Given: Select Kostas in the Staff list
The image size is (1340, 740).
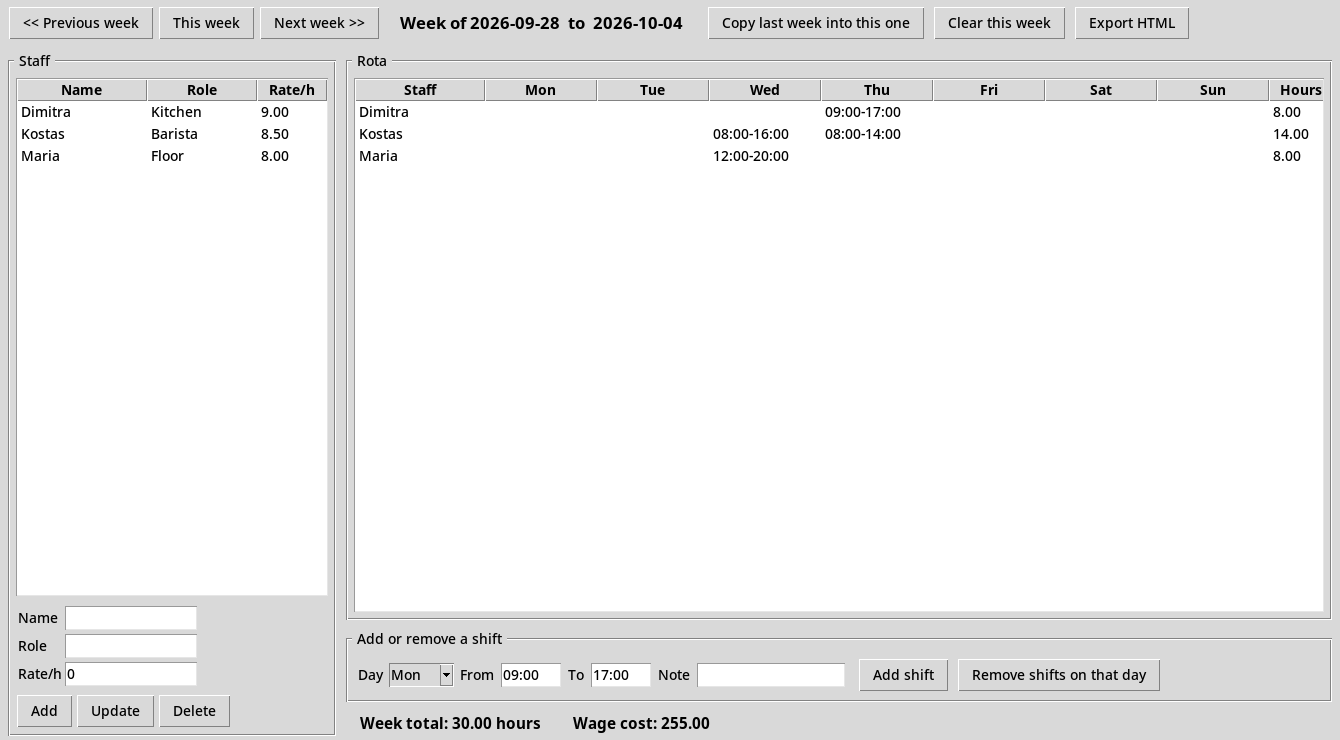Looking at the screenshot, I should click(172, 134).
